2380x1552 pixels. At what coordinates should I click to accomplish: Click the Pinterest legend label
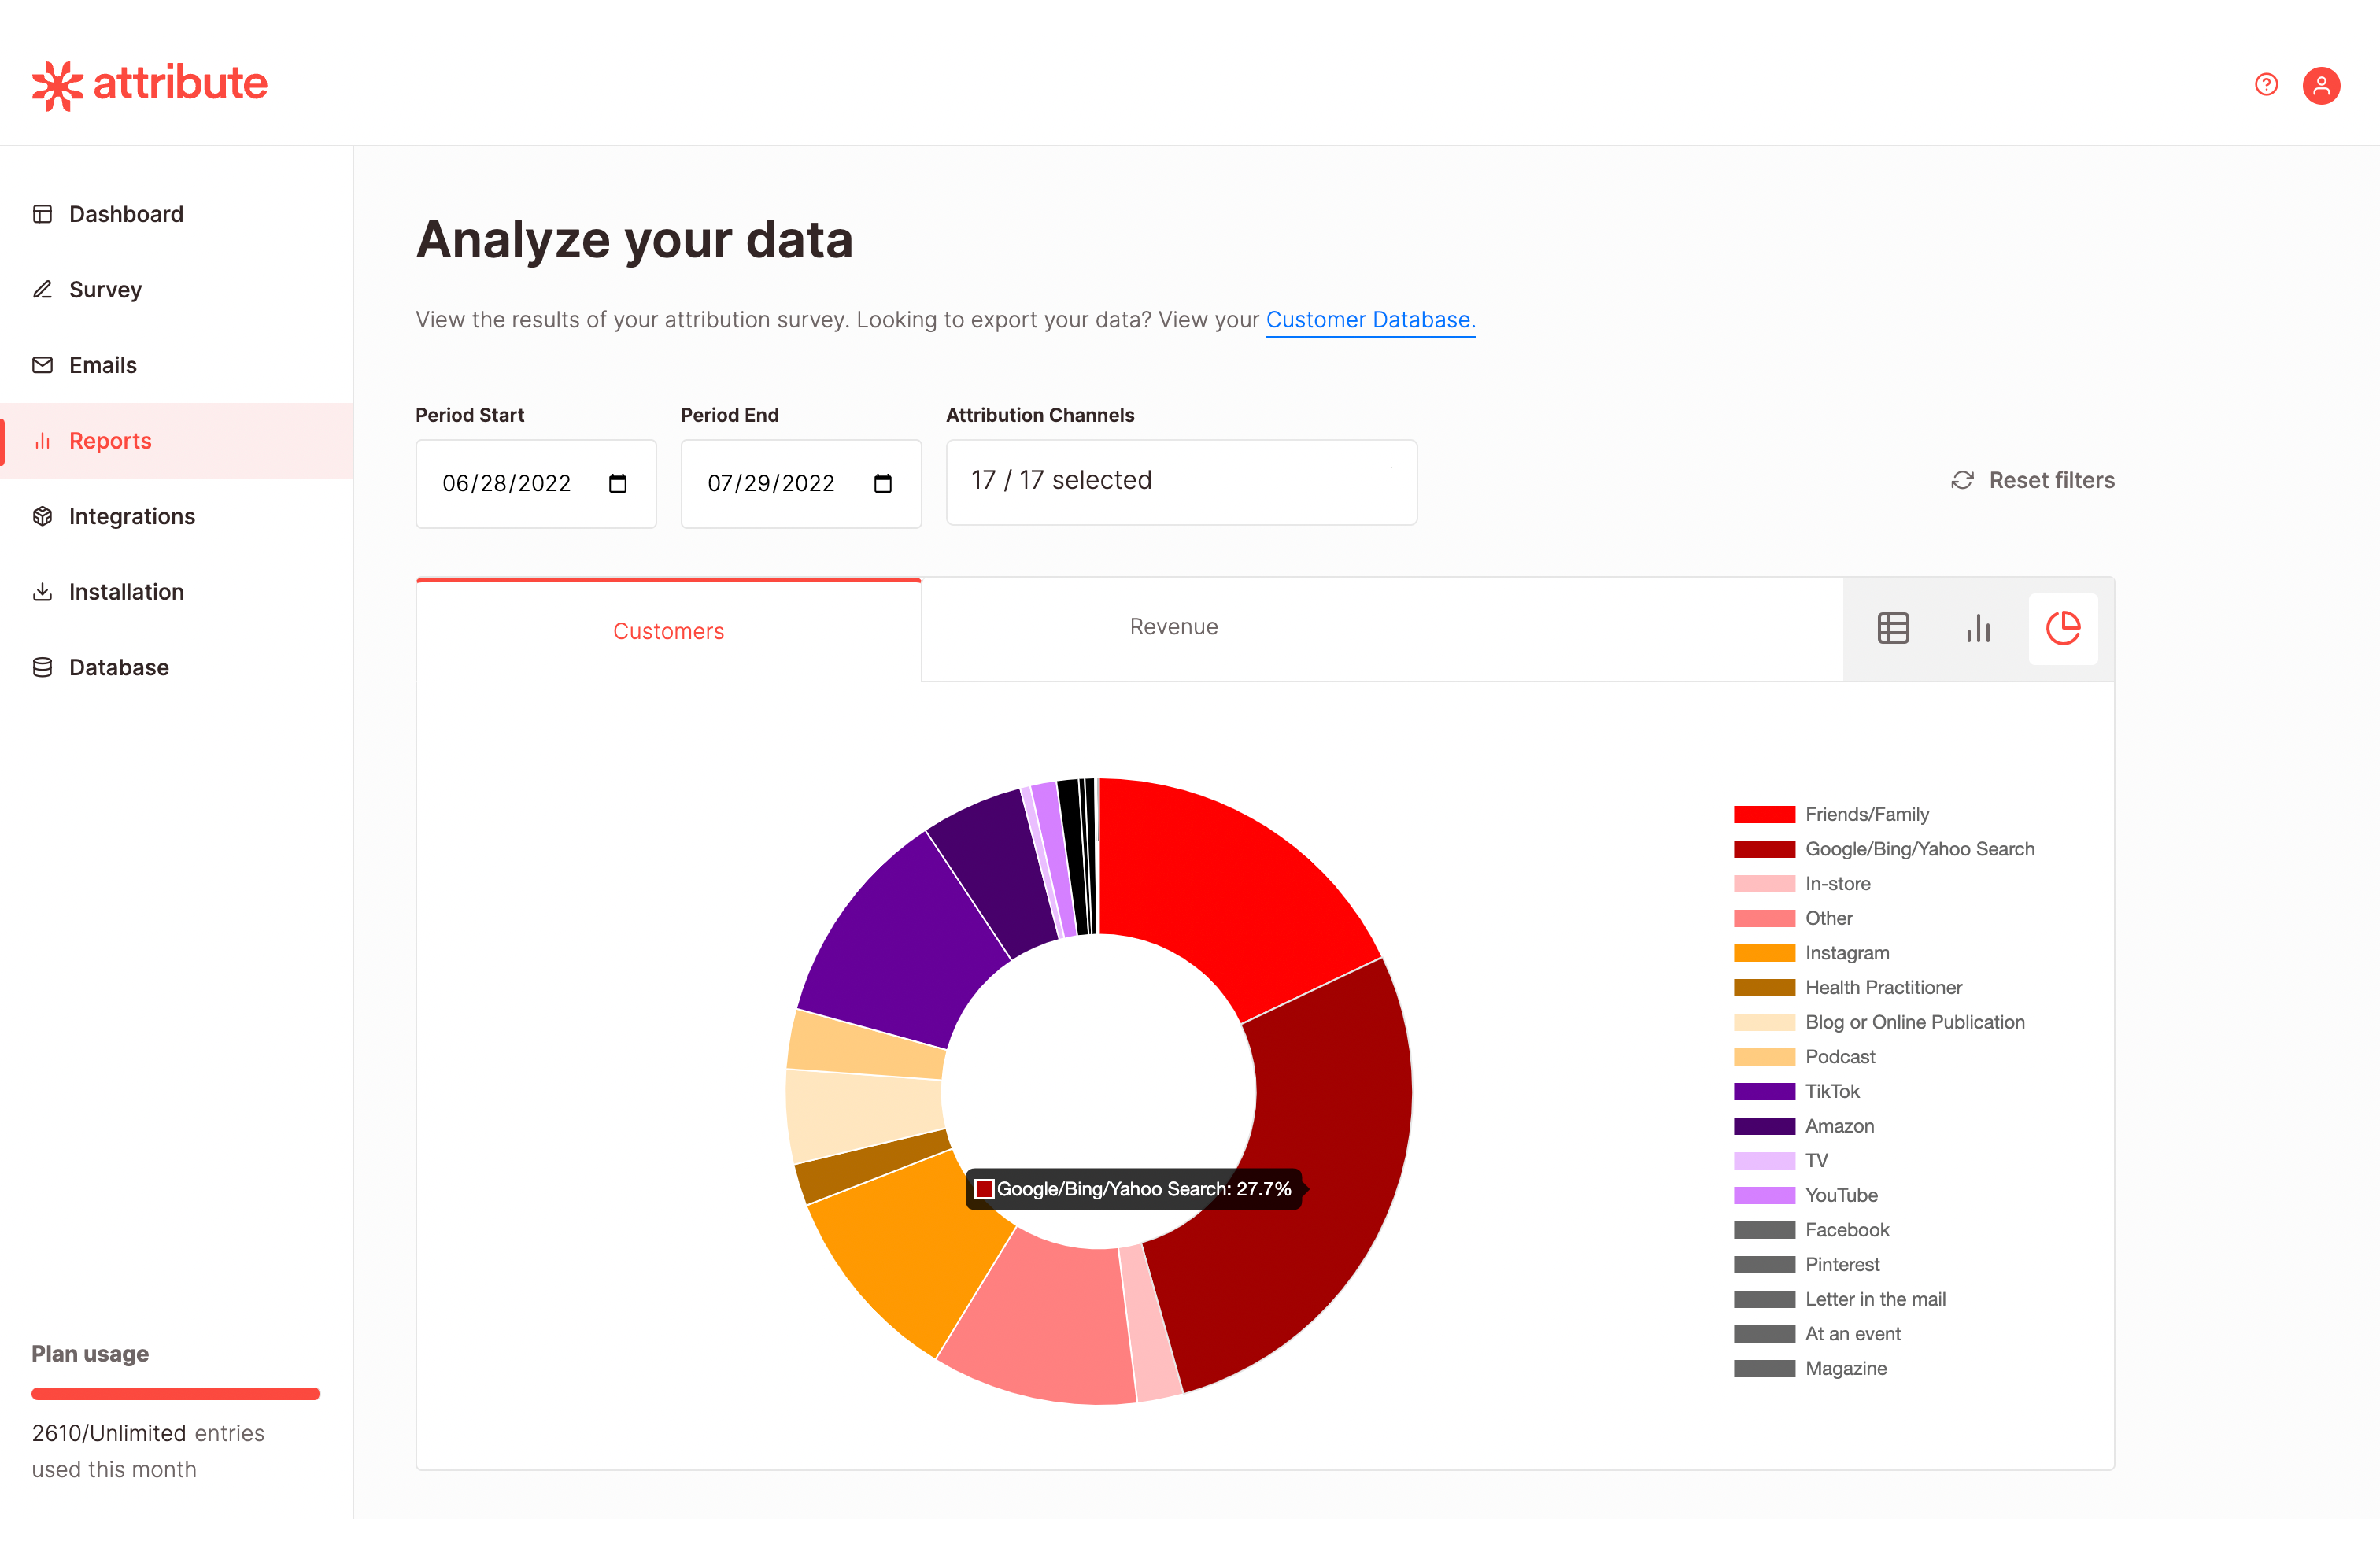click(x=1842, y=1264)
